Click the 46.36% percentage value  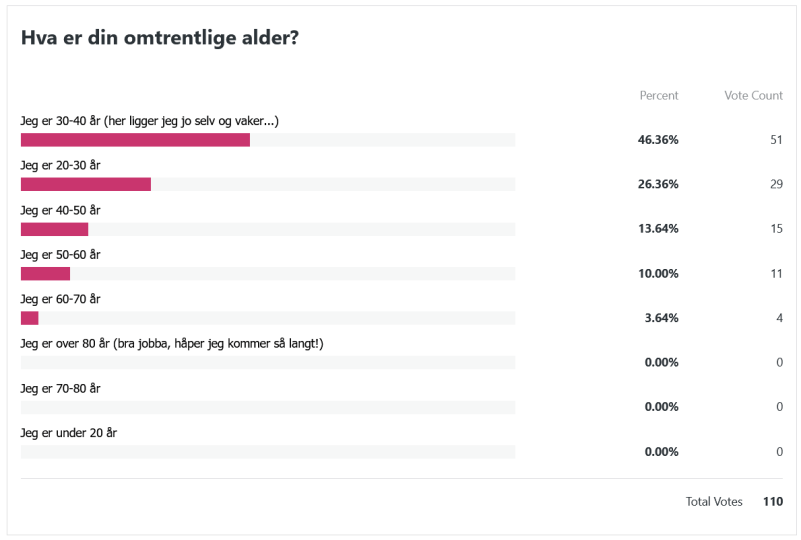tap(658, 140)
